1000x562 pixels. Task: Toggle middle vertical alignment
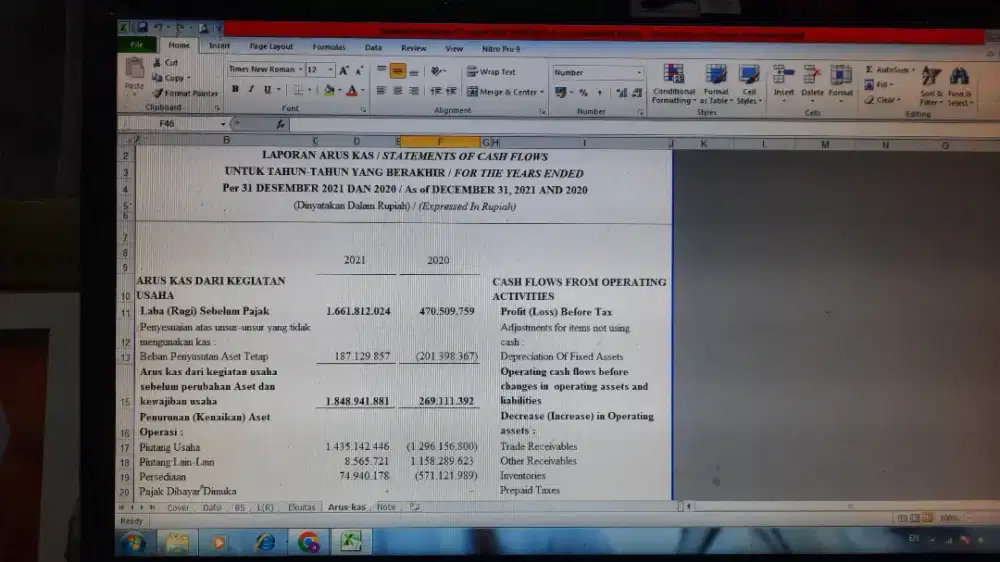click(x=397, y=71)
